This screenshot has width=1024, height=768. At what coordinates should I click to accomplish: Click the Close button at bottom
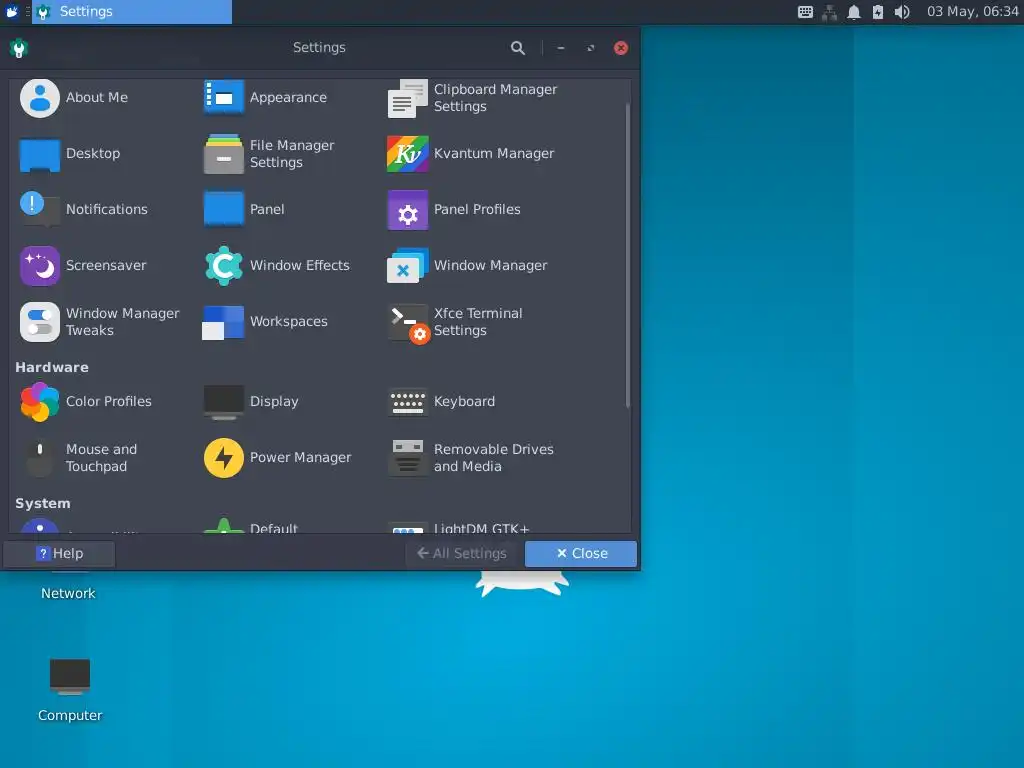pos(581,554)
